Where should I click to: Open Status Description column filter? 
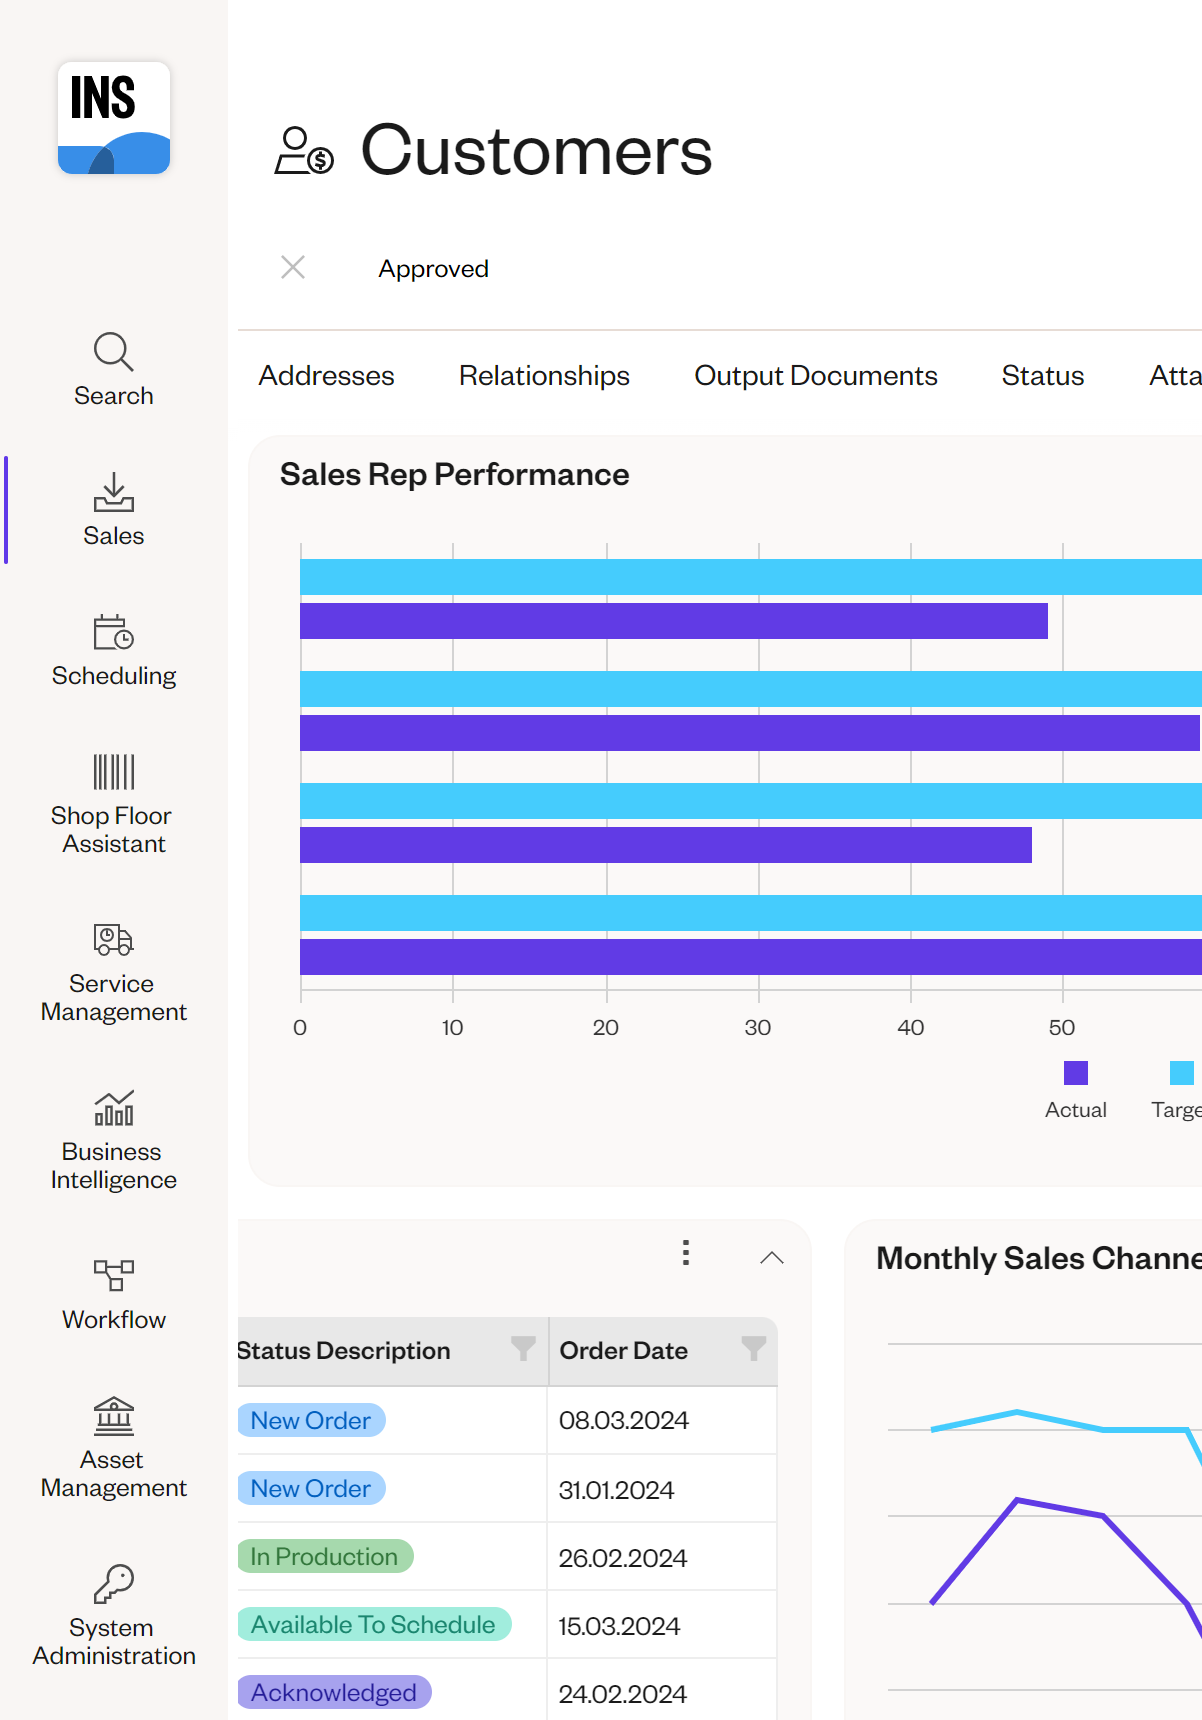[x=522, y=1349]
